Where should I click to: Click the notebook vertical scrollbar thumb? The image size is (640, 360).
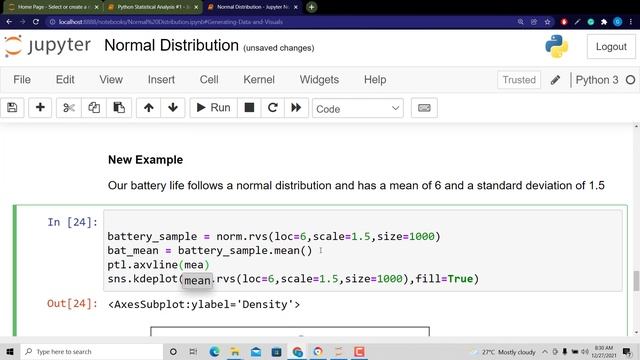pos(636,281)
